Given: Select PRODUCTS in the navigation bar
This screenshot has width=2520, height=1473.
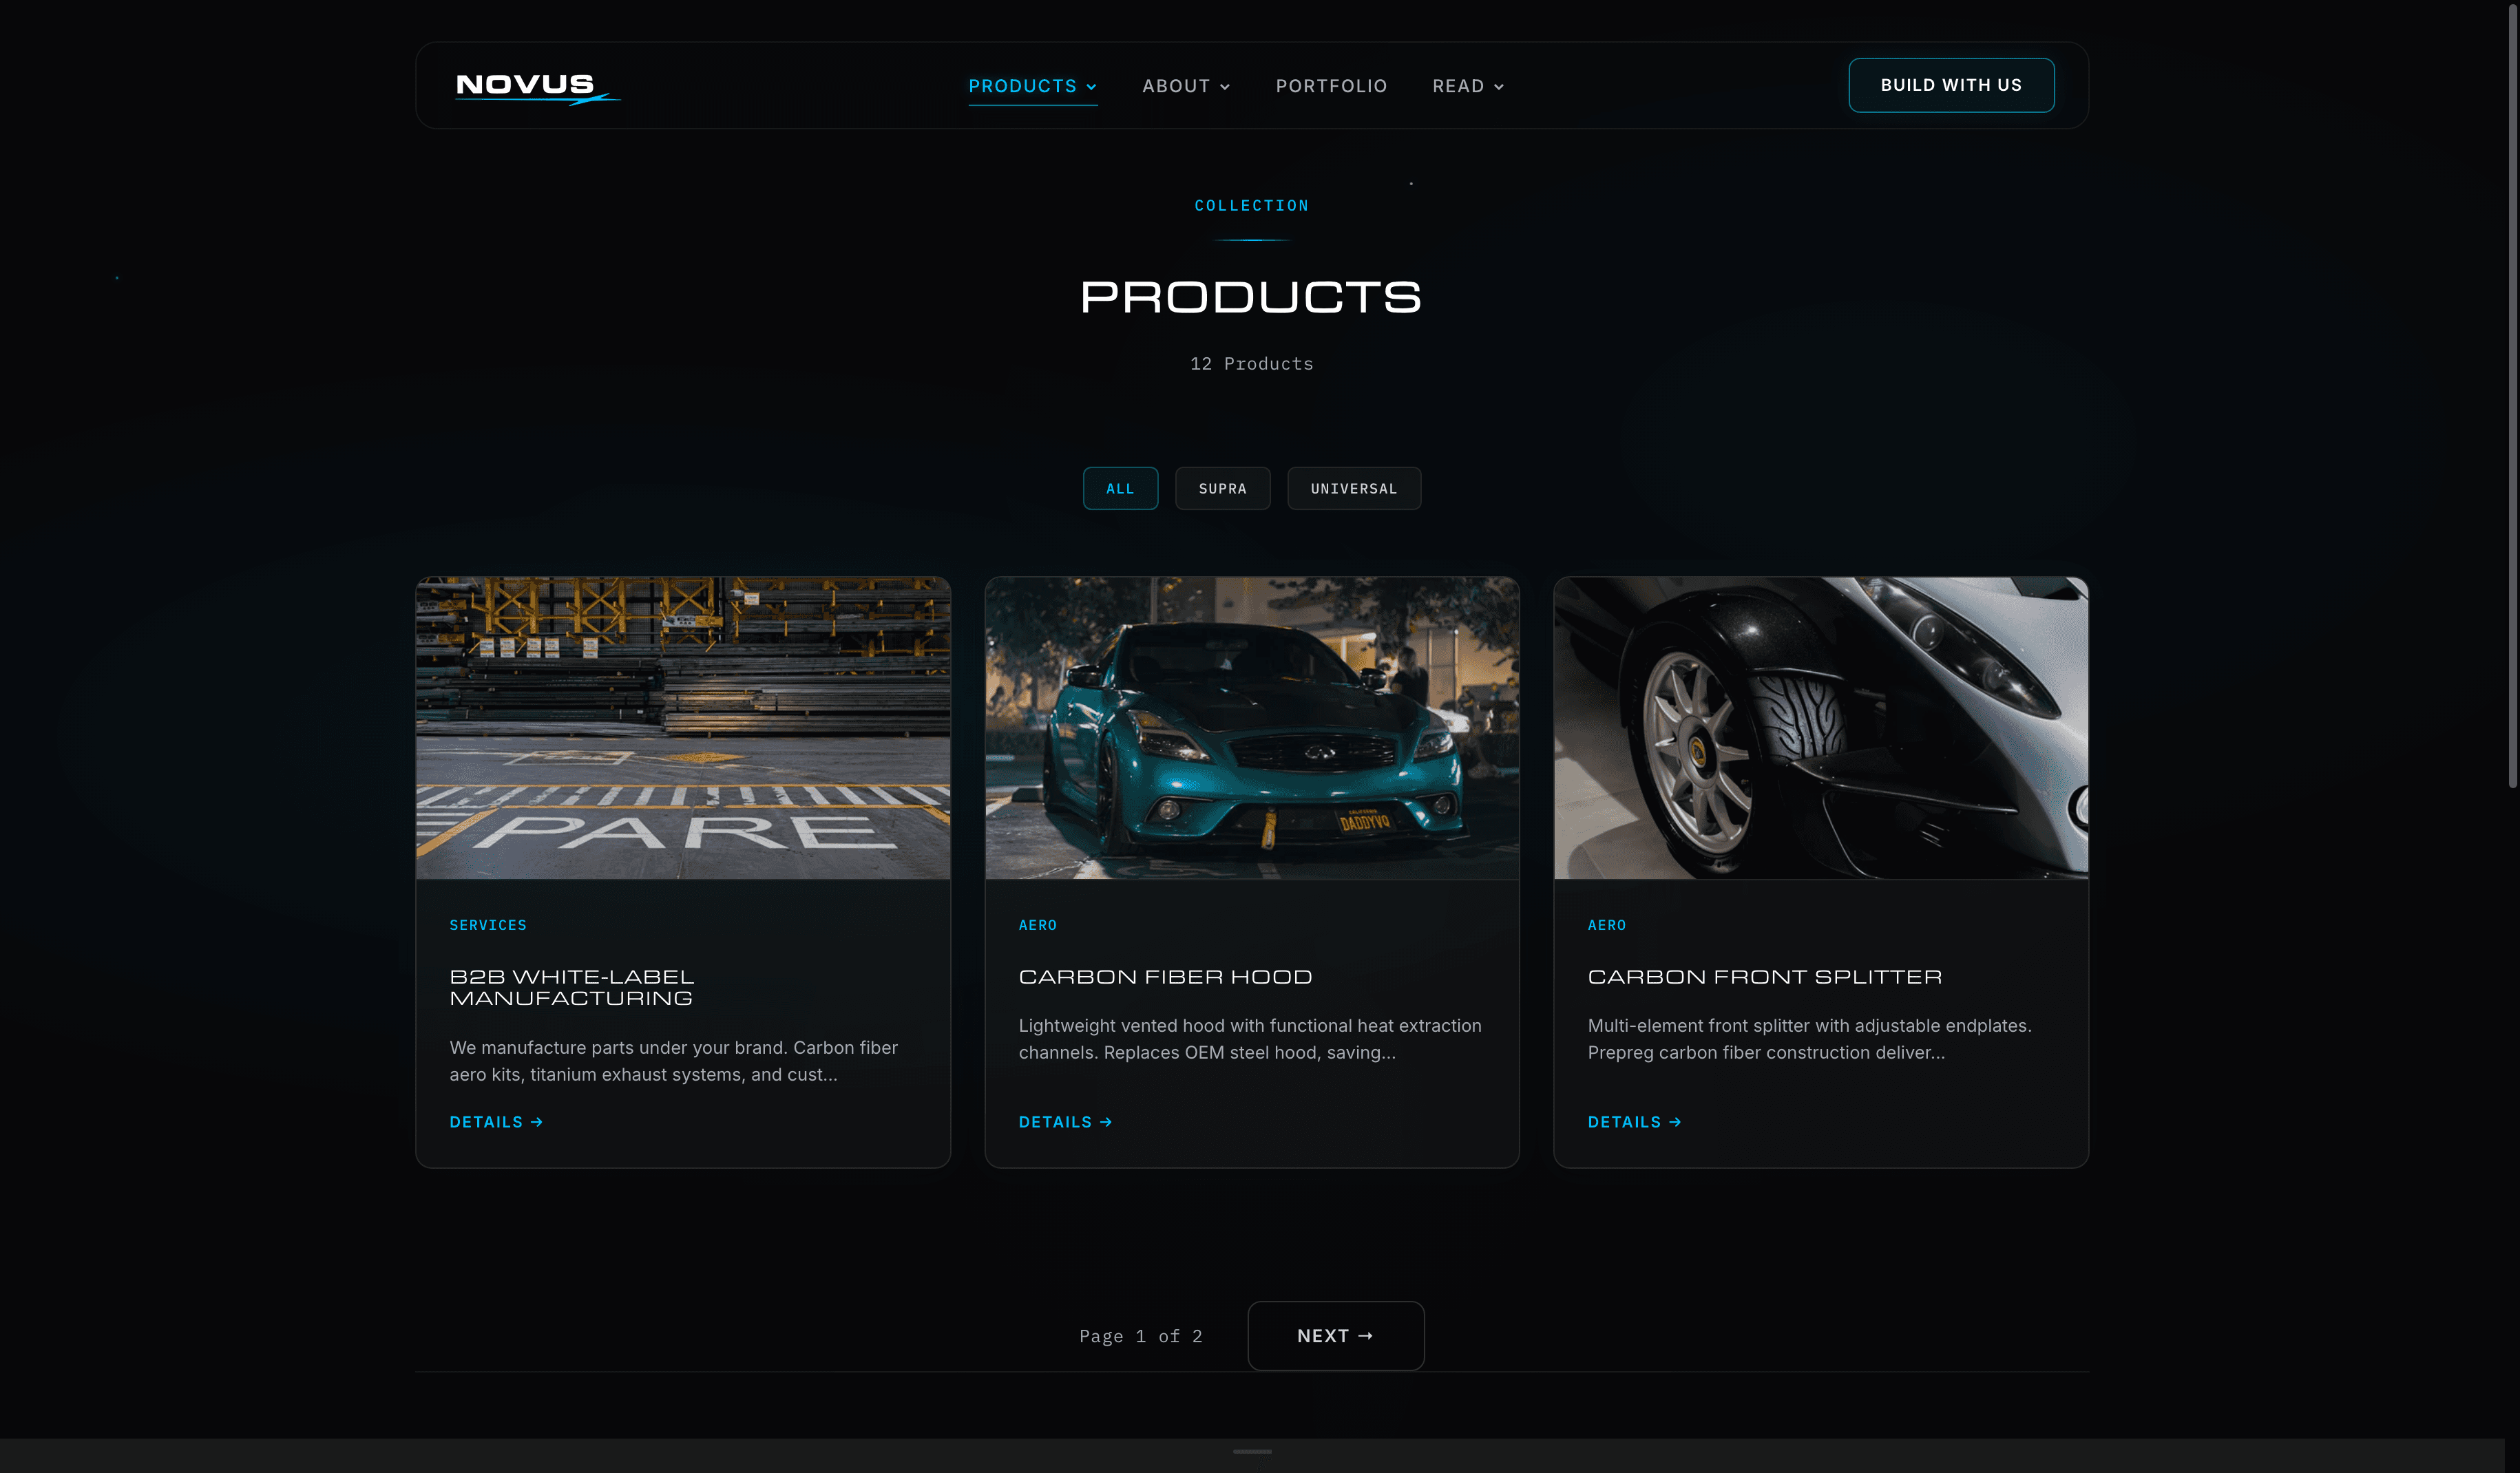Looking at the screenshot, I should point(1022,86).
